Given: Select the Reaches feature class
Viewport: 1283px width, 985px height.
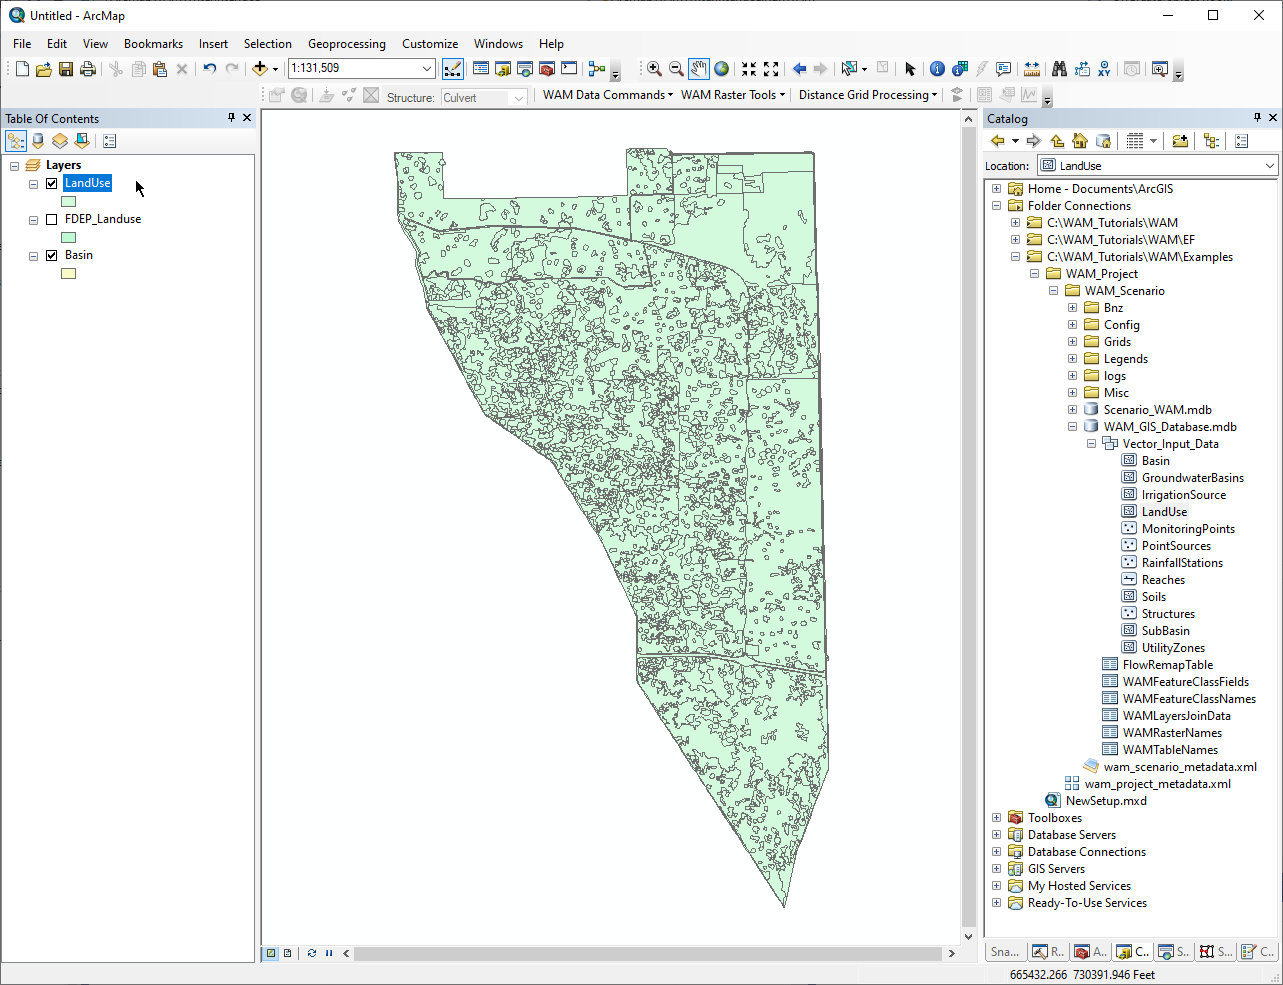Looking at the screenshot, I should [1163, 580].
